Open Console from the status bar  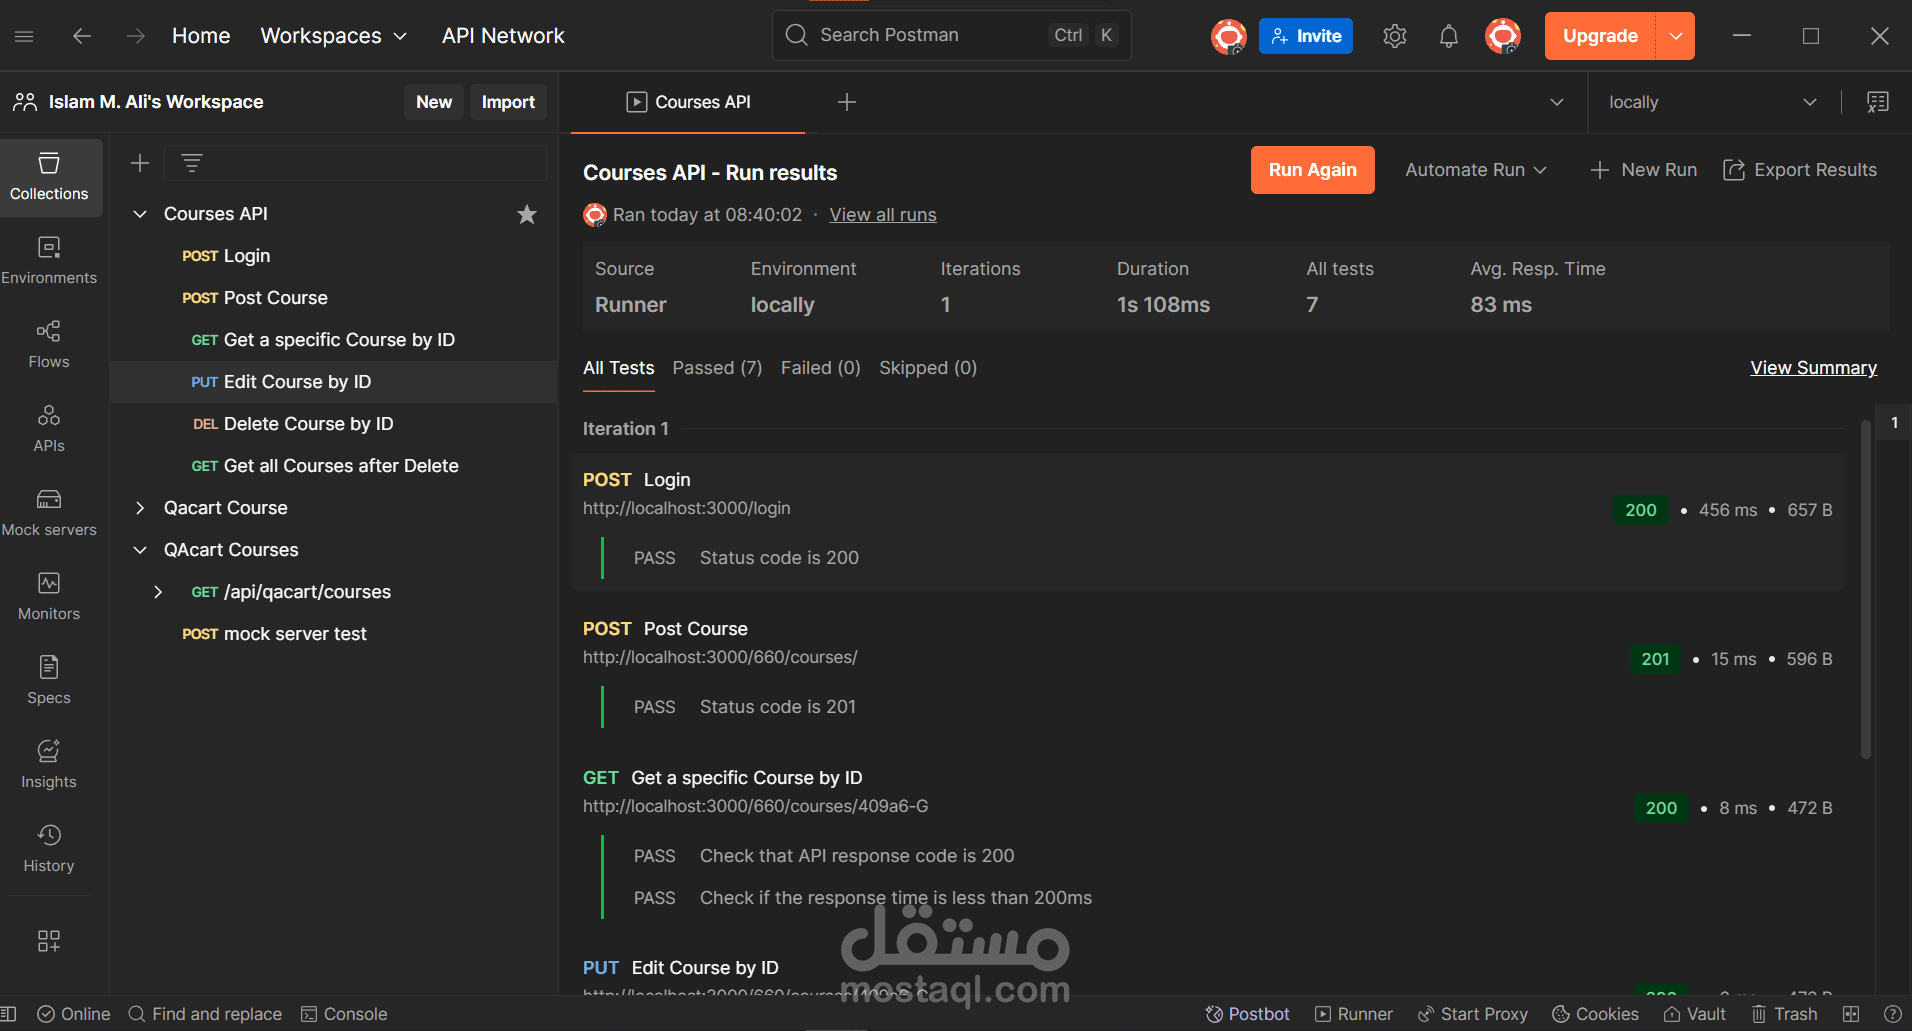344,1014
